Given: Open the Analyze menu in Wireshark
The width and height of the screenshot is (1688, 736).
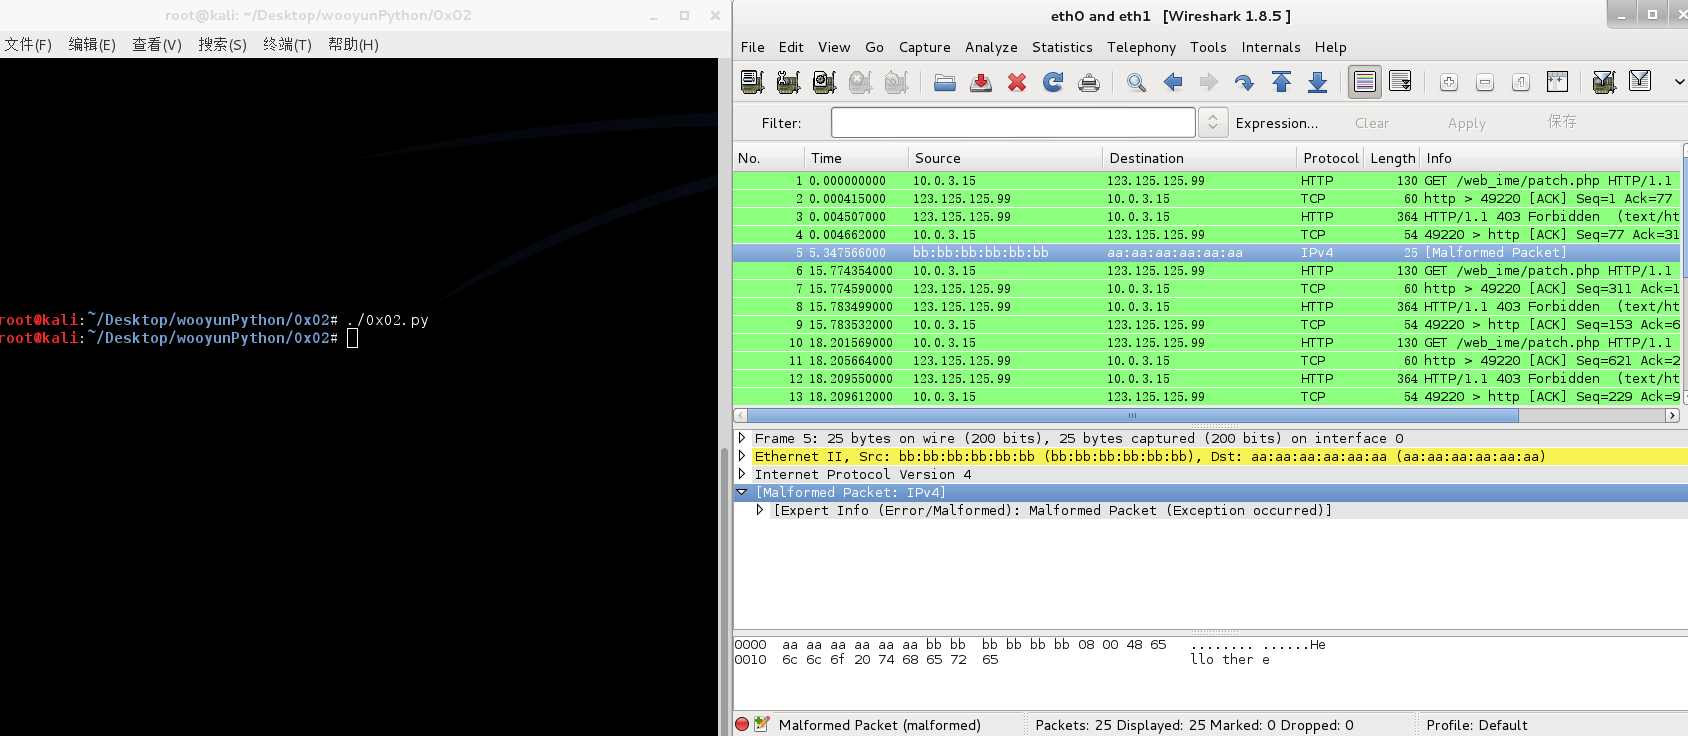Looking at the screenshot, I should (x=991, y=47).
